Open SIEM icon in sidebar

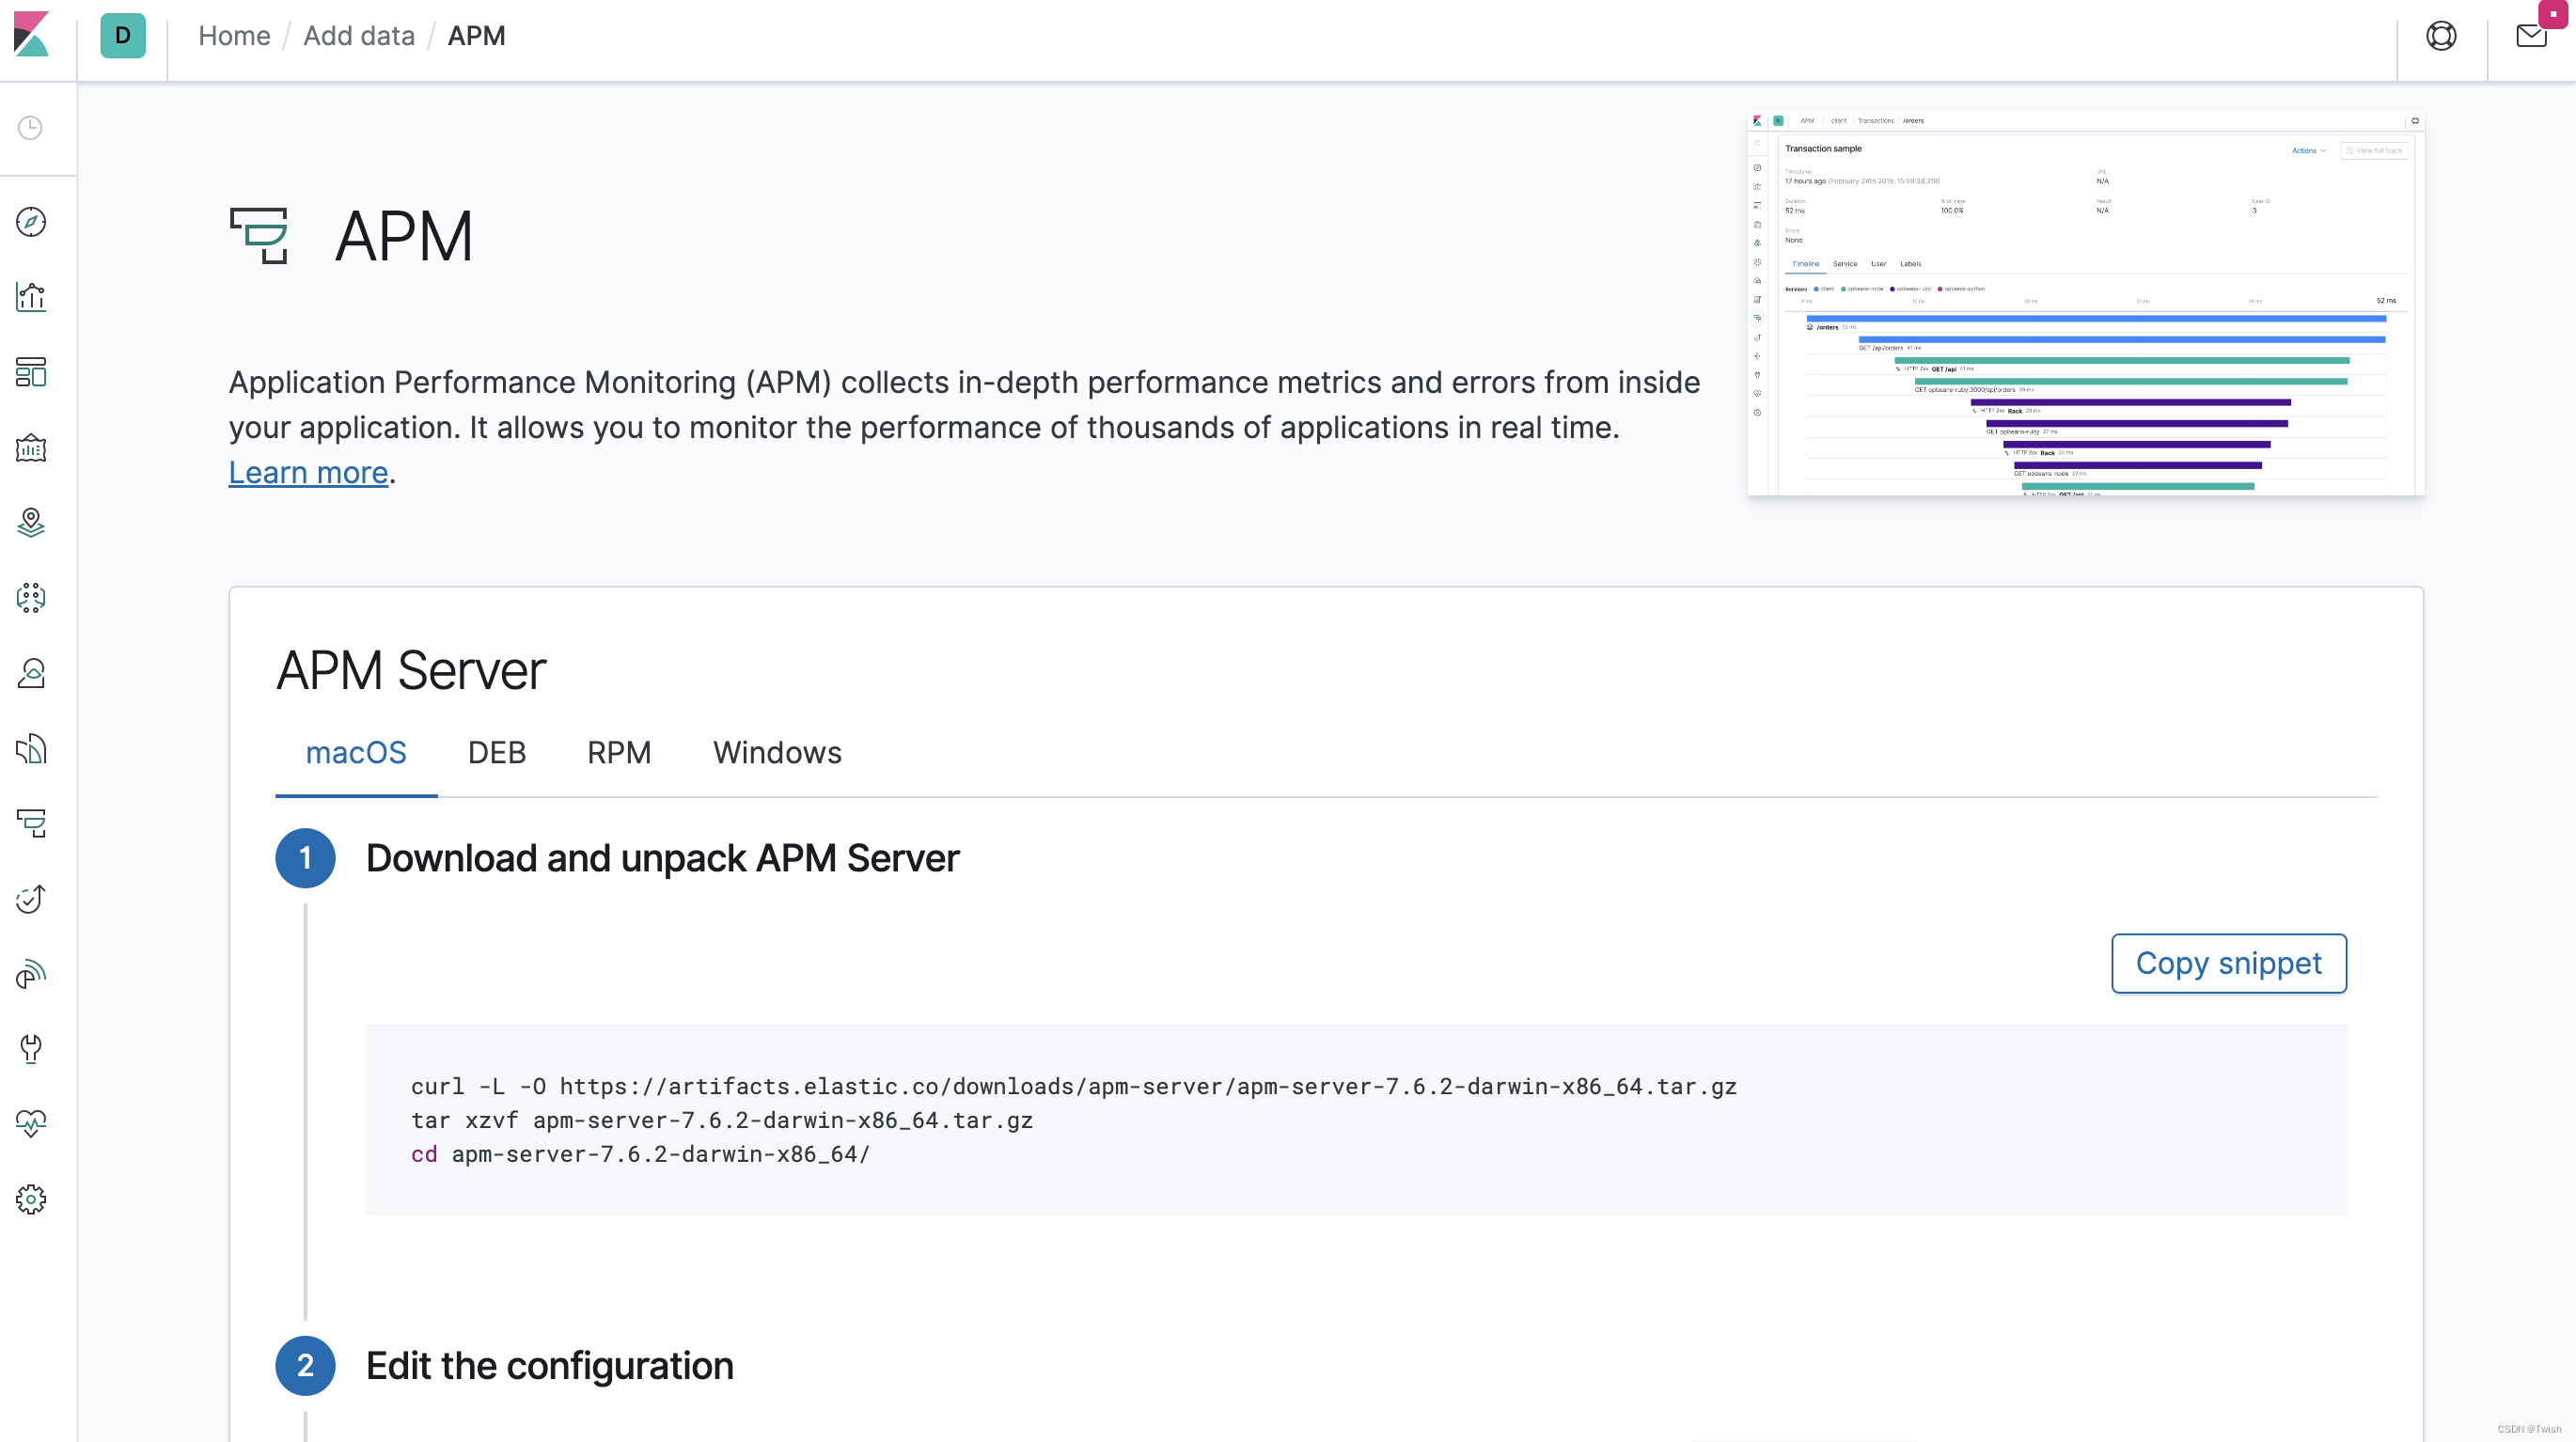(31, 973)
